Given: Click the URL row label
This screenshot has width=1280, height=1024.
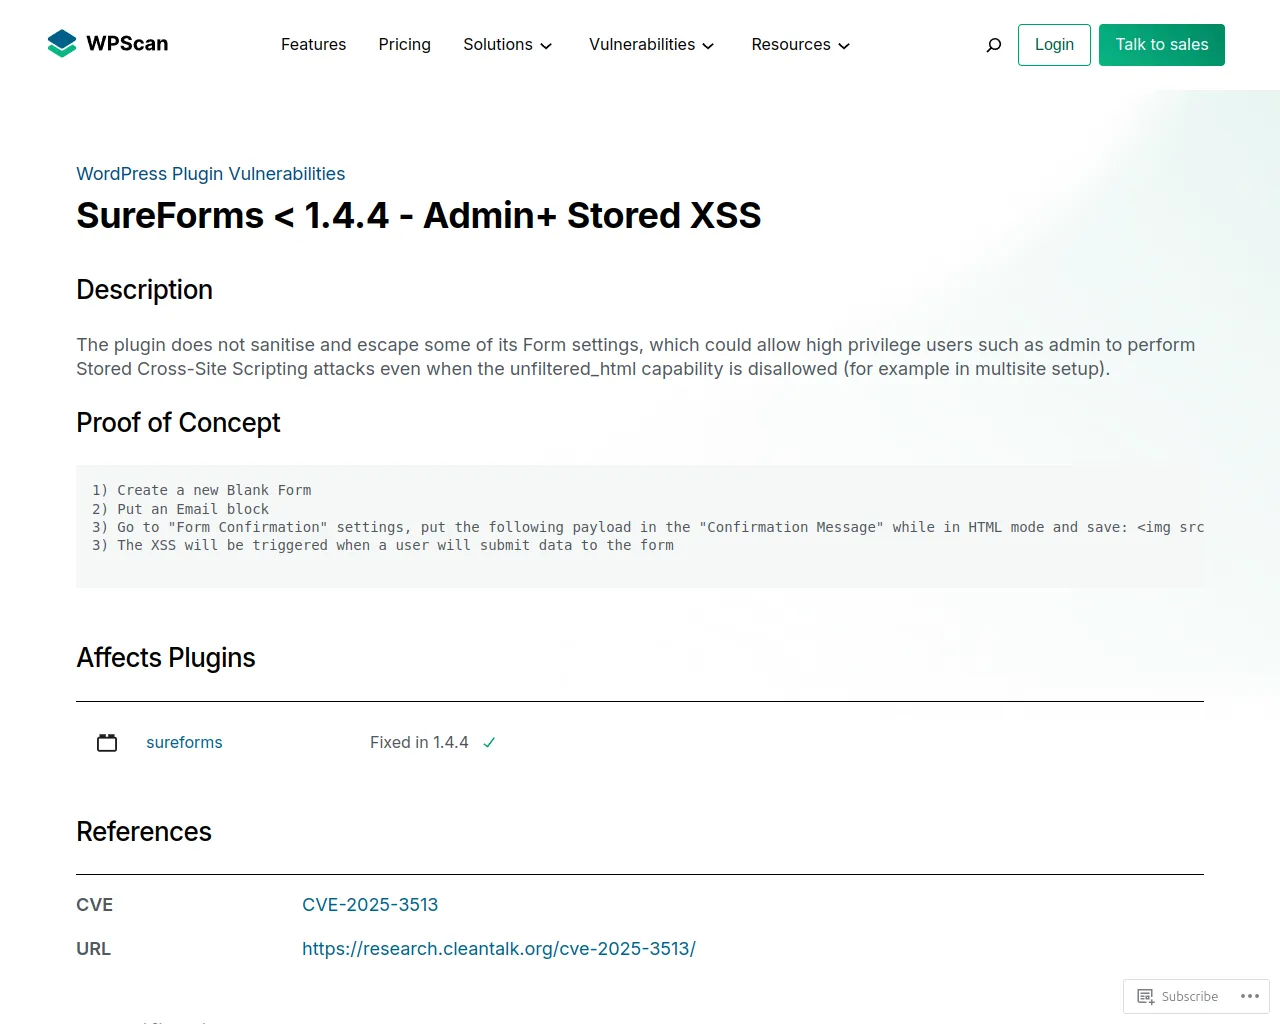Looking at the screenshot, I should [93, 949].
